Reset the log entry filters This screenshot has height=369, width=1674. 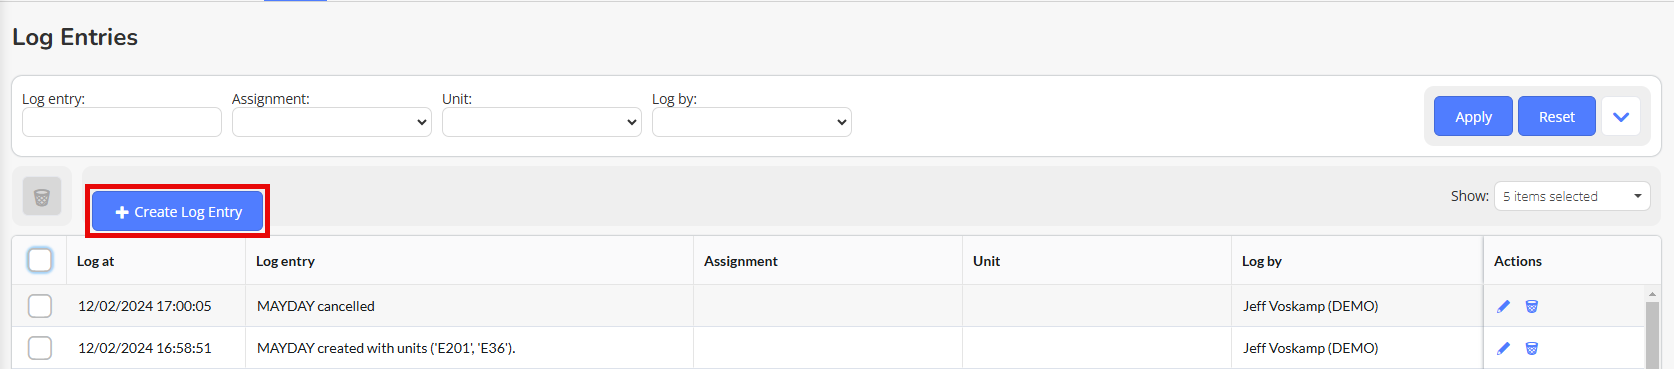point(1557,117)
